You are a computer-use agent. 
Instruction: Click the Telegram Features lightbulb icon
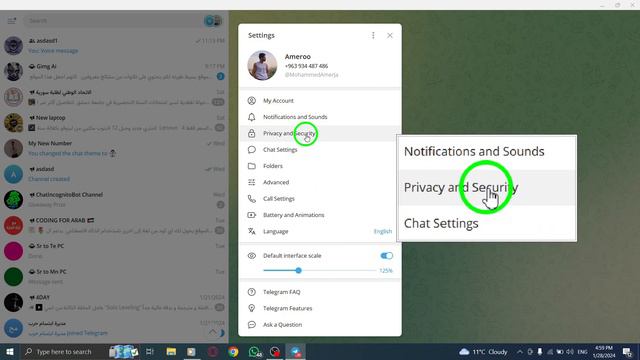point(252,309)
